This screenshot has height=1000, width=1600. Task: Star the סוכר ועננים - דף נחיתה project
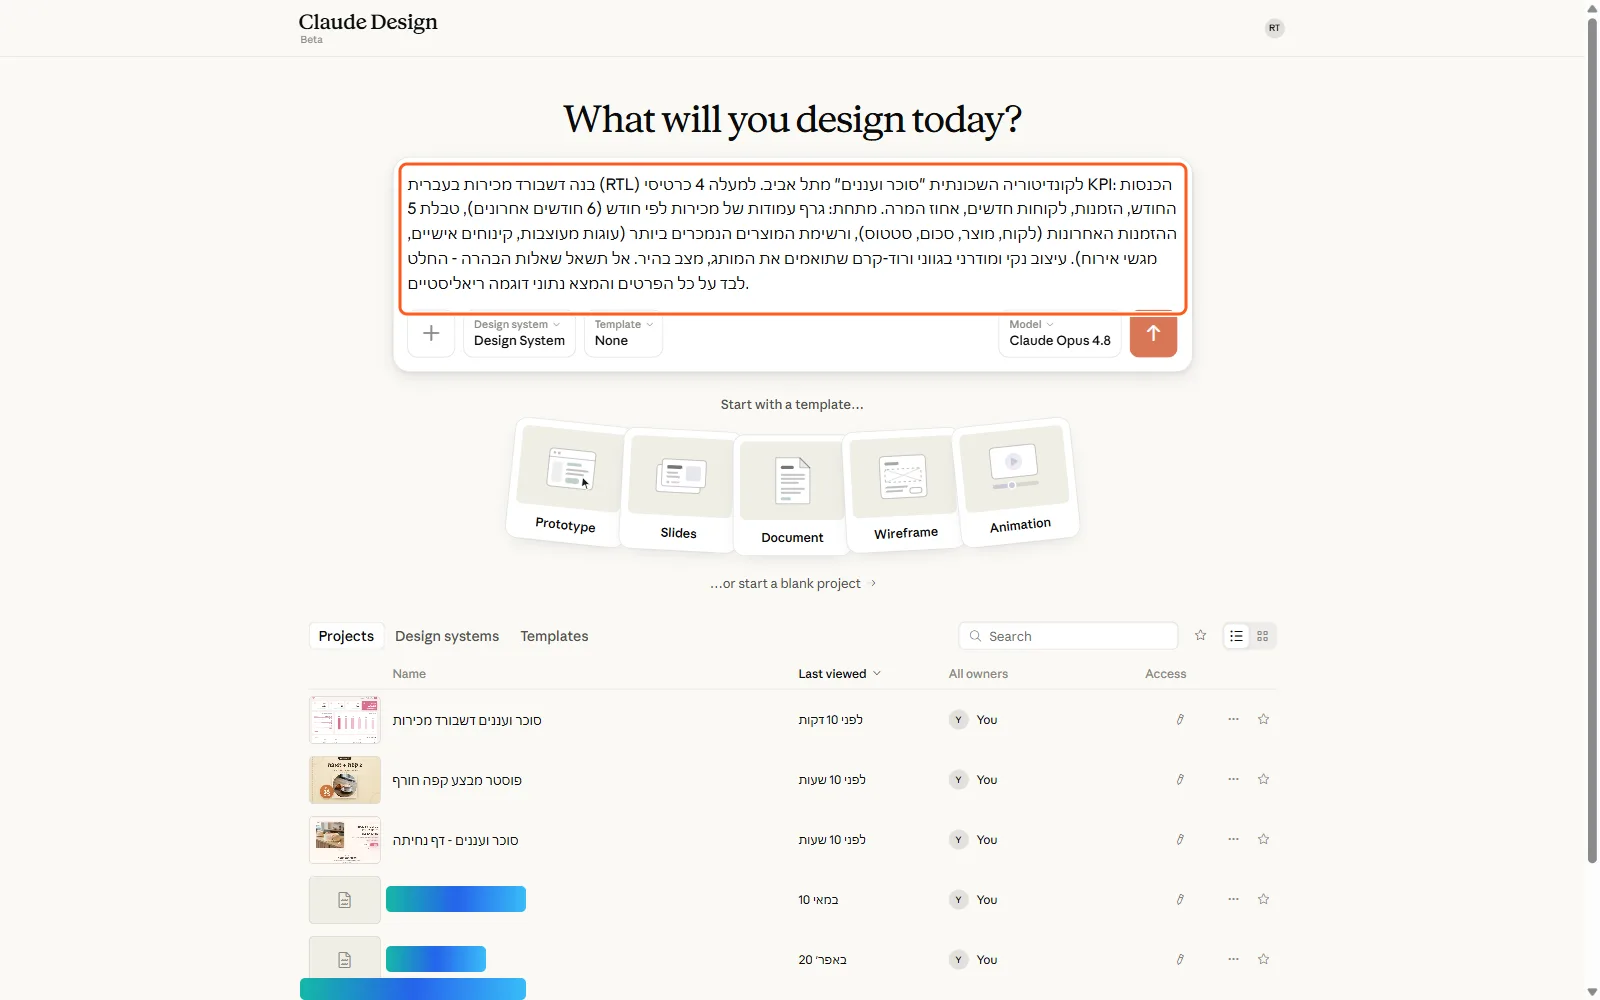tap(1264, 840)
